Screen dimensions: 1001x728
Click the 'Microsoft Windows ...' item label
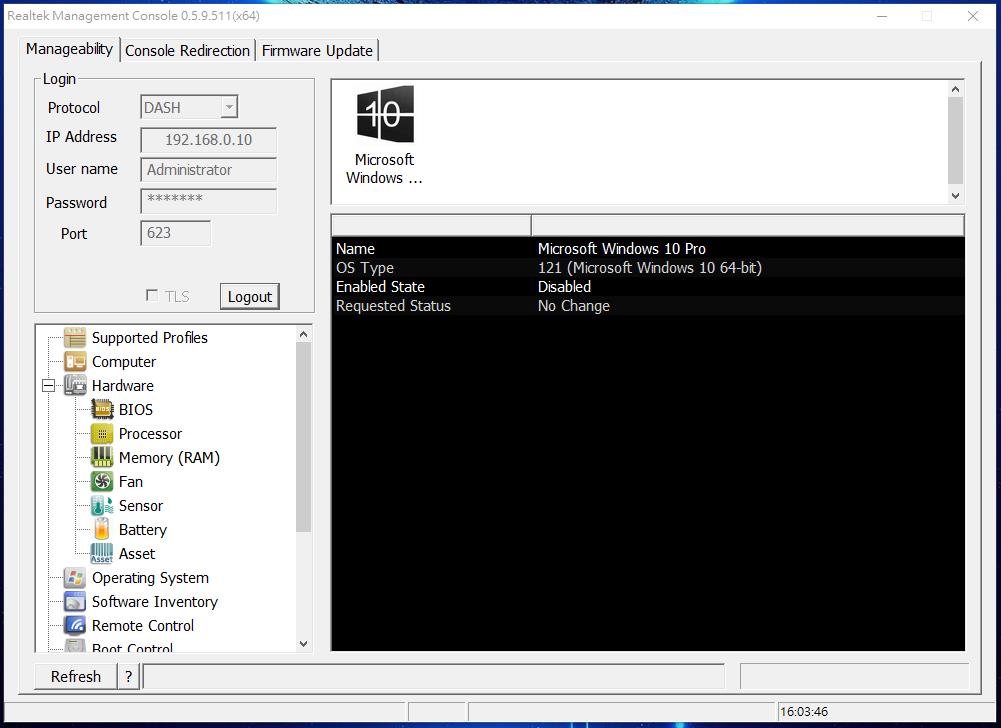[x=384, y=169]
